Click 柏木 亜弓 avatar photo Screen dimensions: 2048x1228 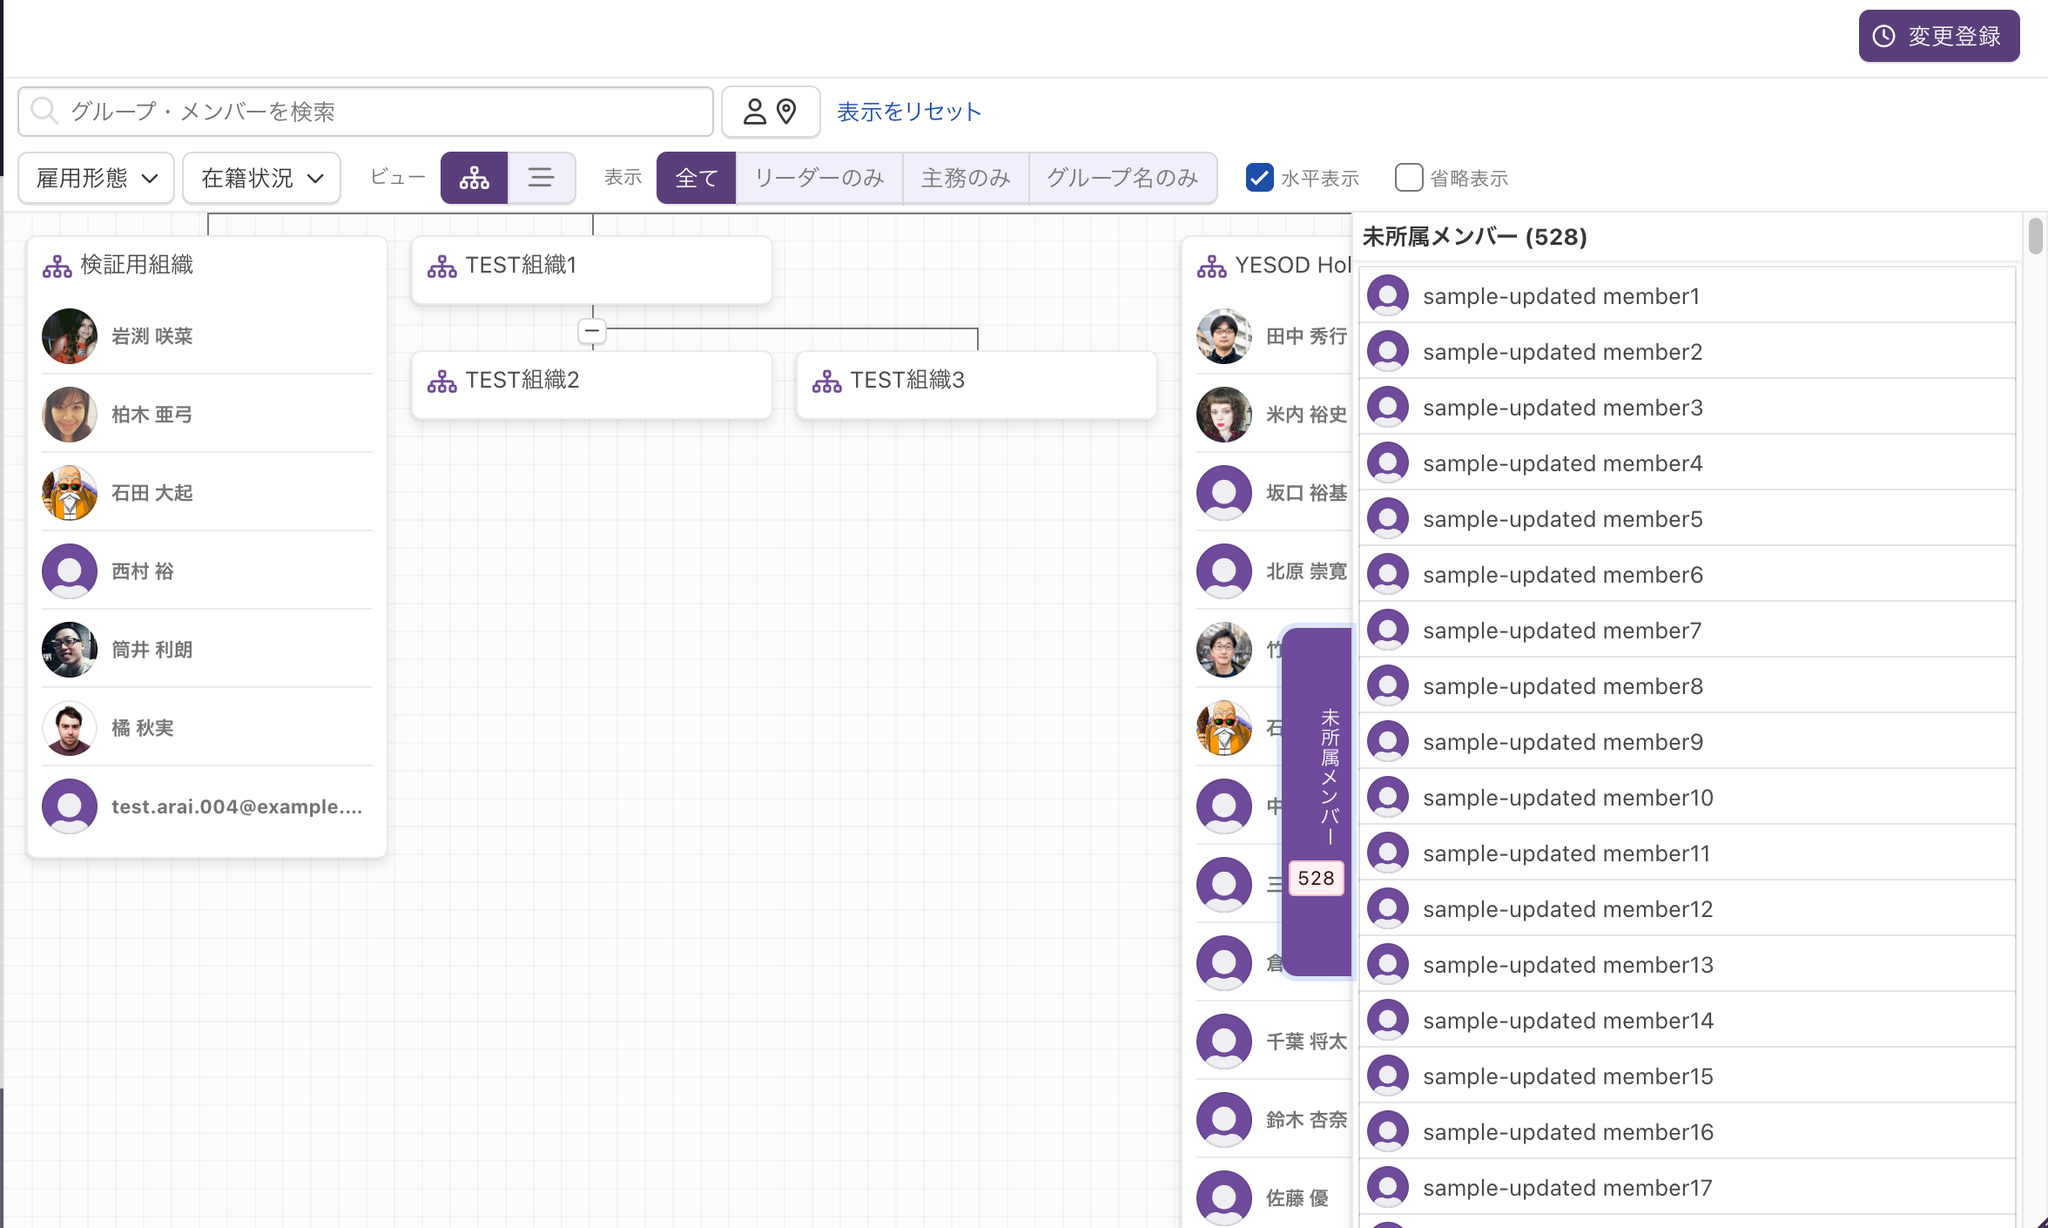pyautogui.click(x=70, y=414)
